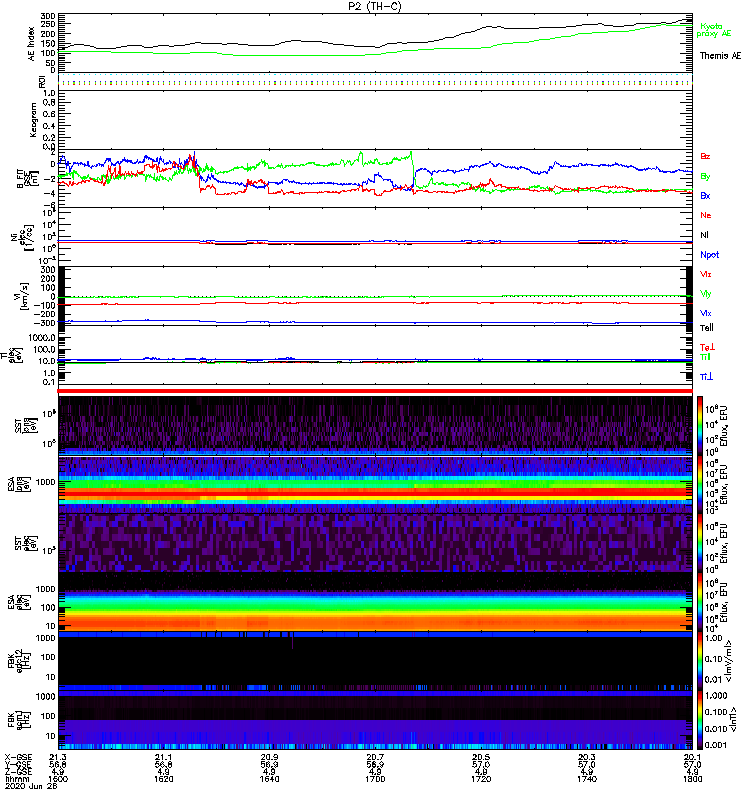Click the time tick label "1640"
This screenshot has height=800, width=750.
point(269,779)
